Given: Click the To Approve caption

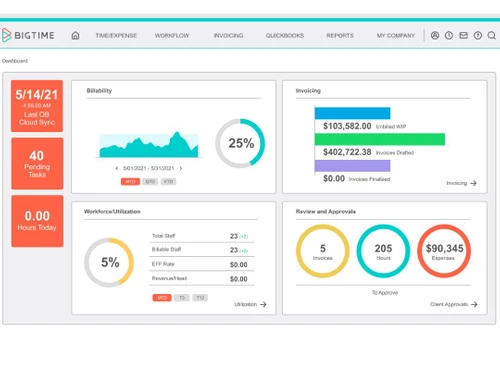Looking at the screenshot, I should [385, 293].
